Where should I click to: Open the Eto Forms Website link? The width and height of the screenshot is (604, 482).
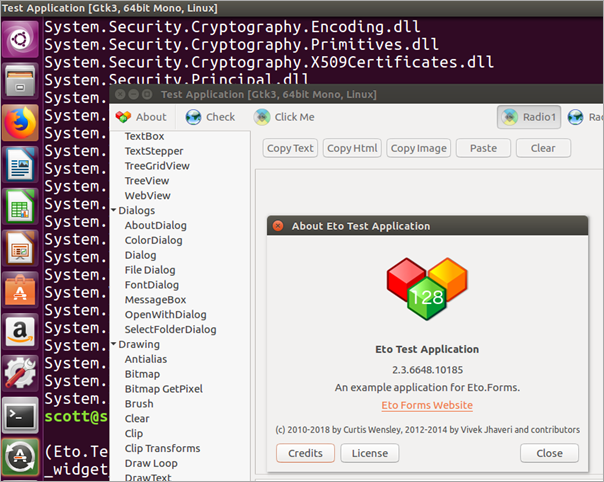[x=427, y=405]
